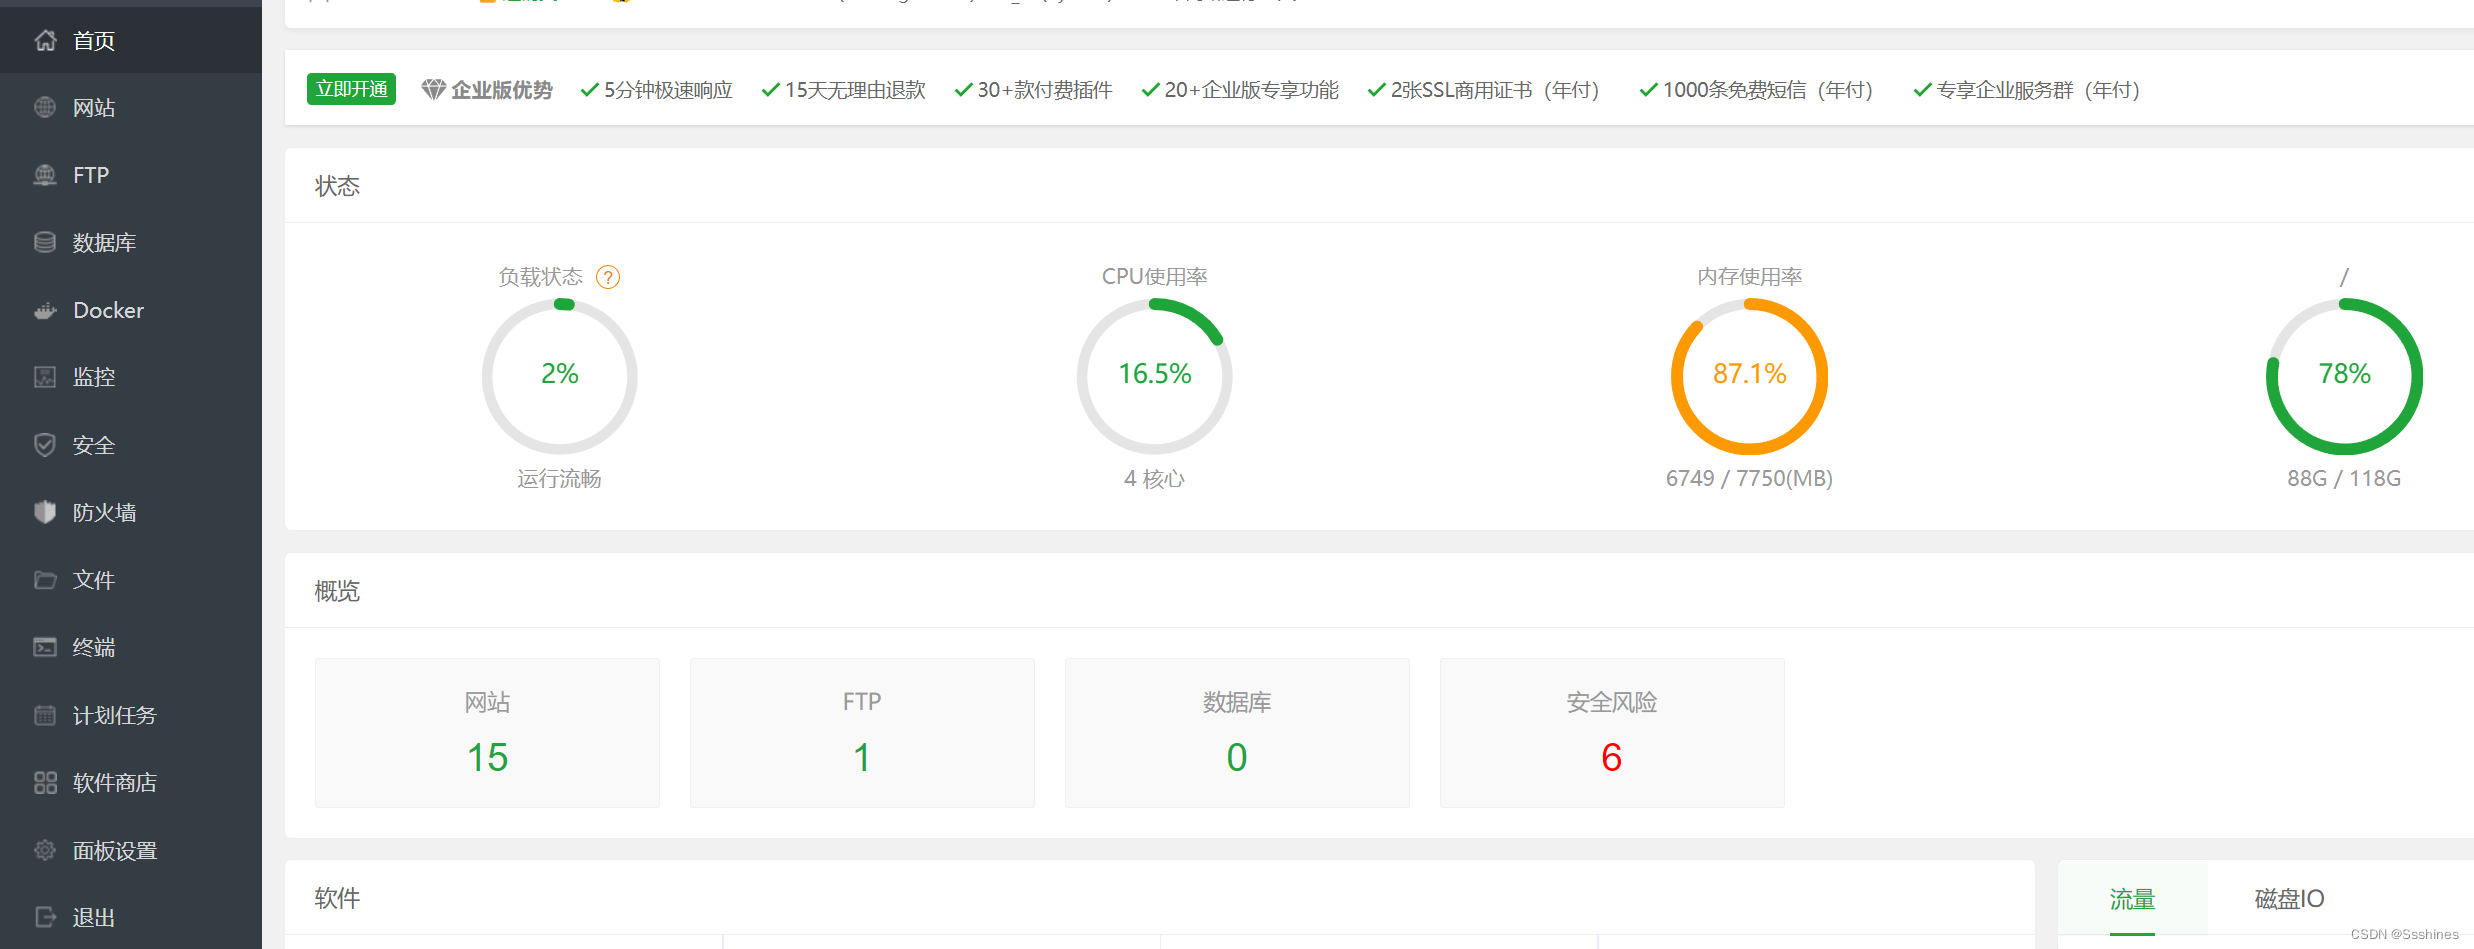Screen dimensions: 2474x949
Task: Select the firewall shield icon
Action: coord(45,512)
